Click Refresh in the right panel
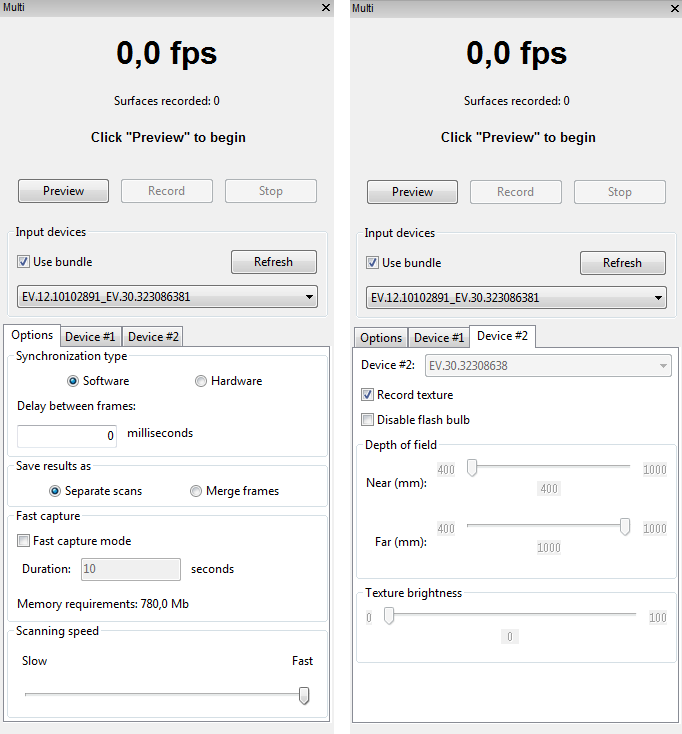This screenshot has height=734, width=682. pos(622,263)
